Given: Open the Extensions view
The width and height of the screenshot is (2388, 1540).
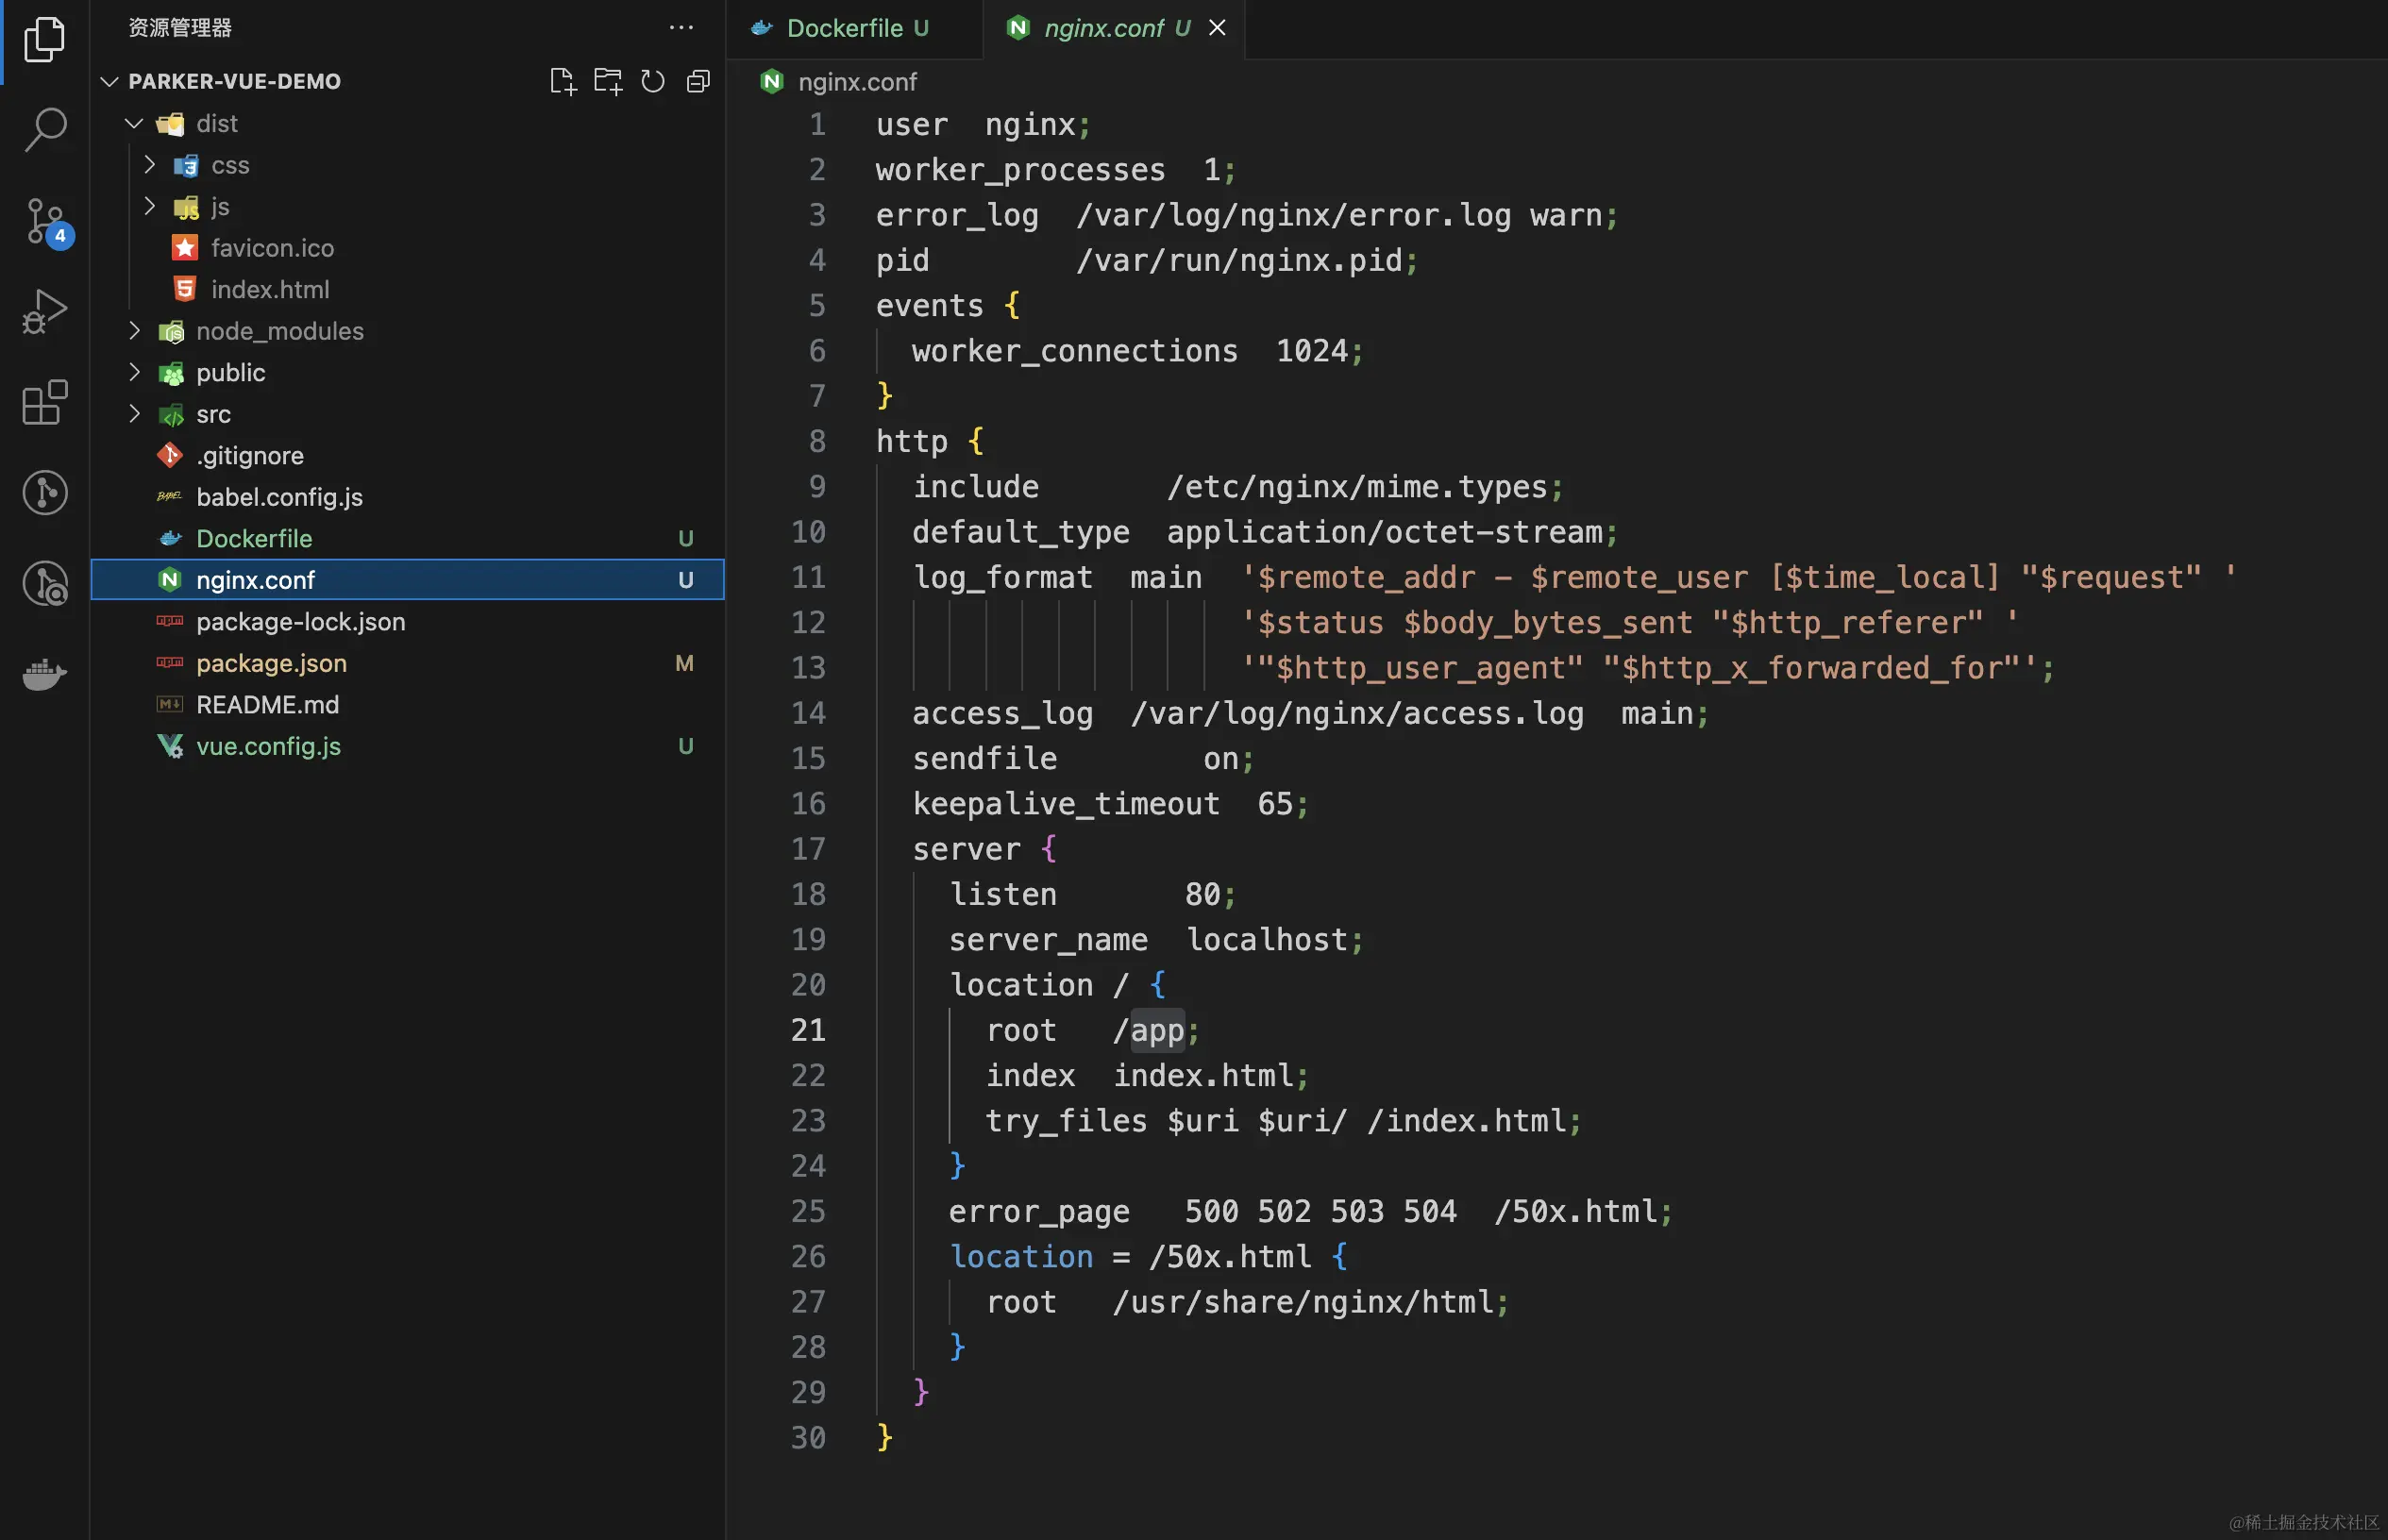Looking at the screenshot, I should click(44, 403).
